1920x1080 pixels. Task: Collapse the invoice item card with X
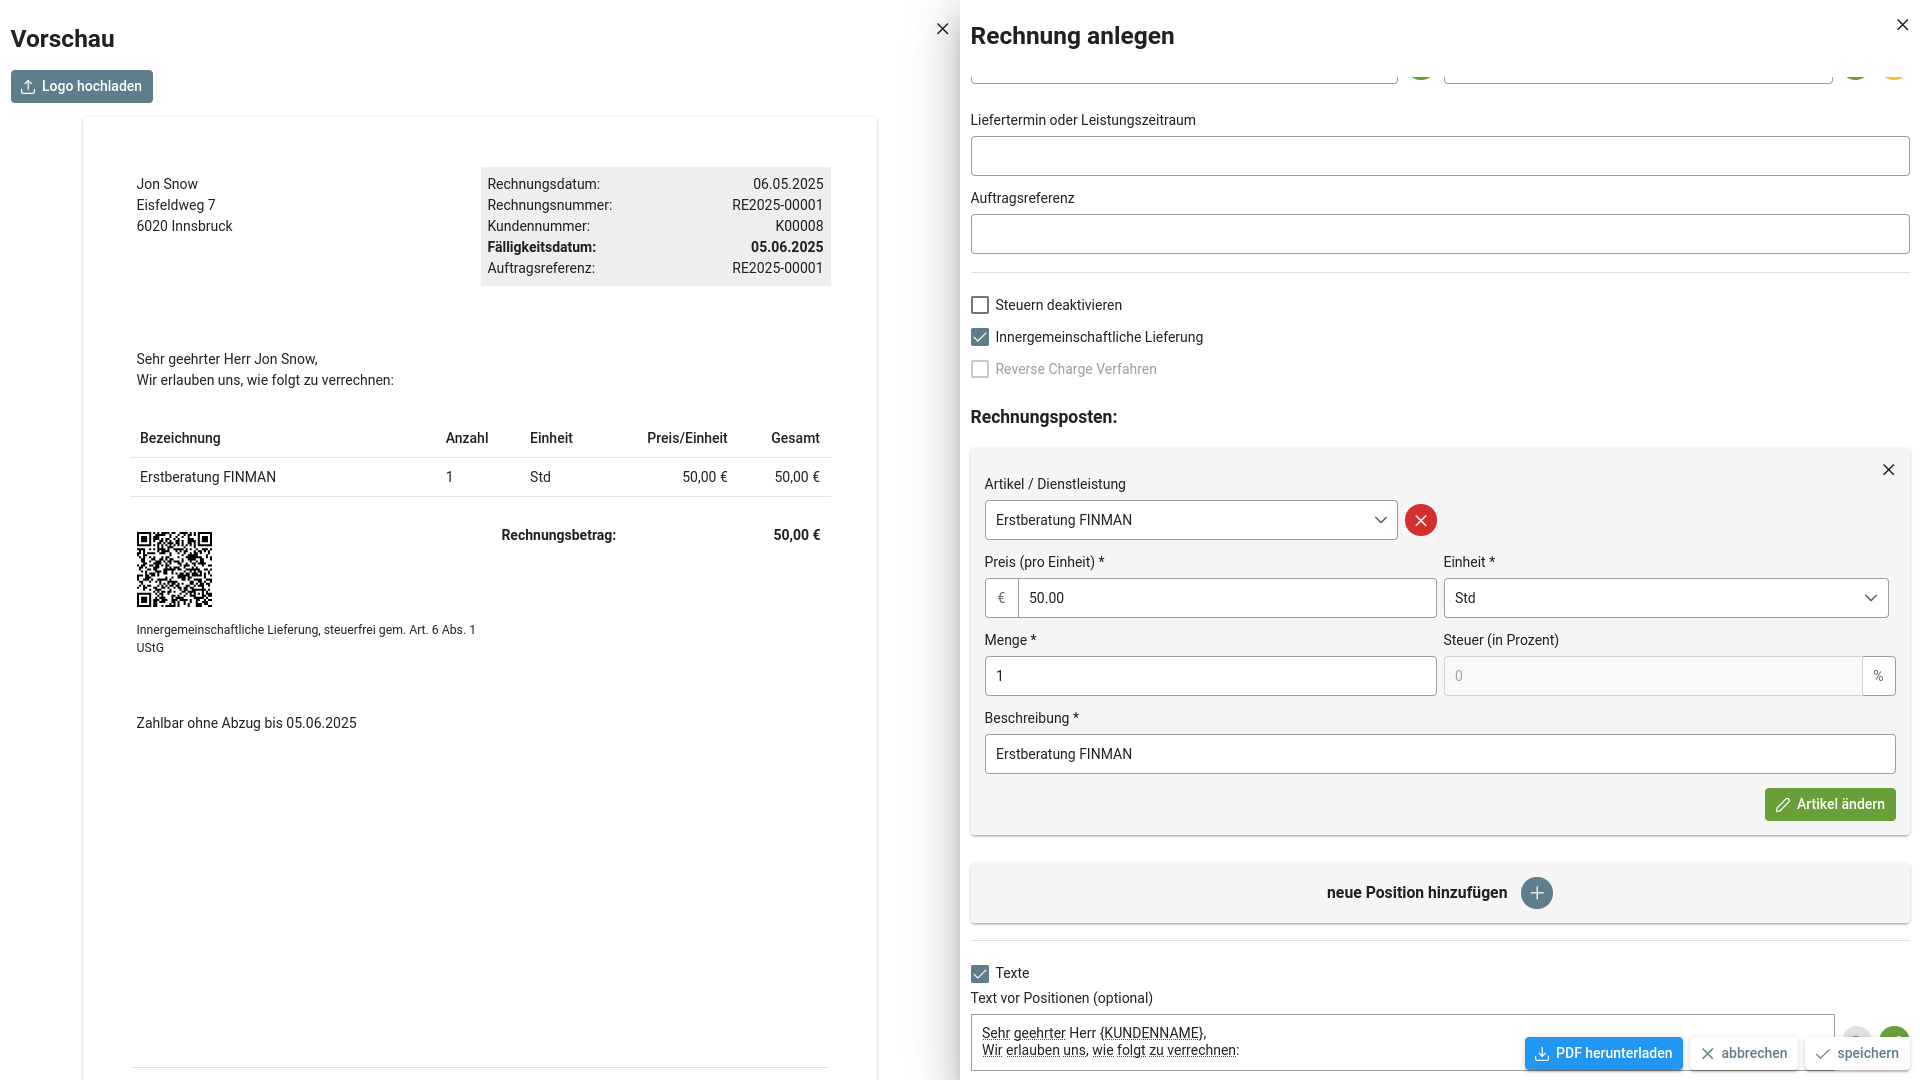coord(1888,470)
